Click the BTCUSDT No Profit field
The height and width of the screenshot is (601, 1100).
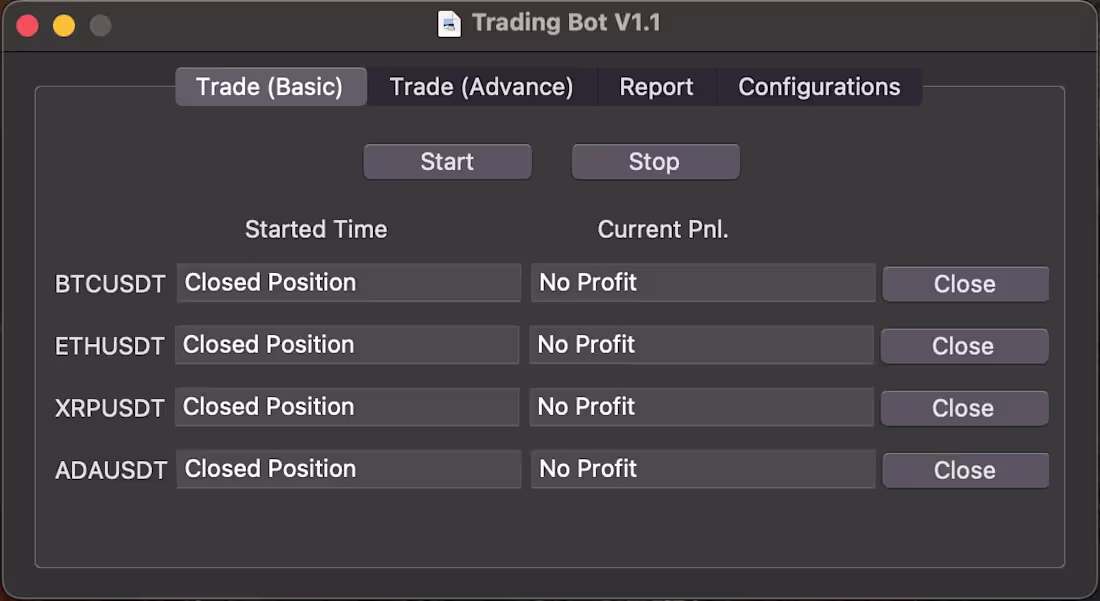coord(702,283)
